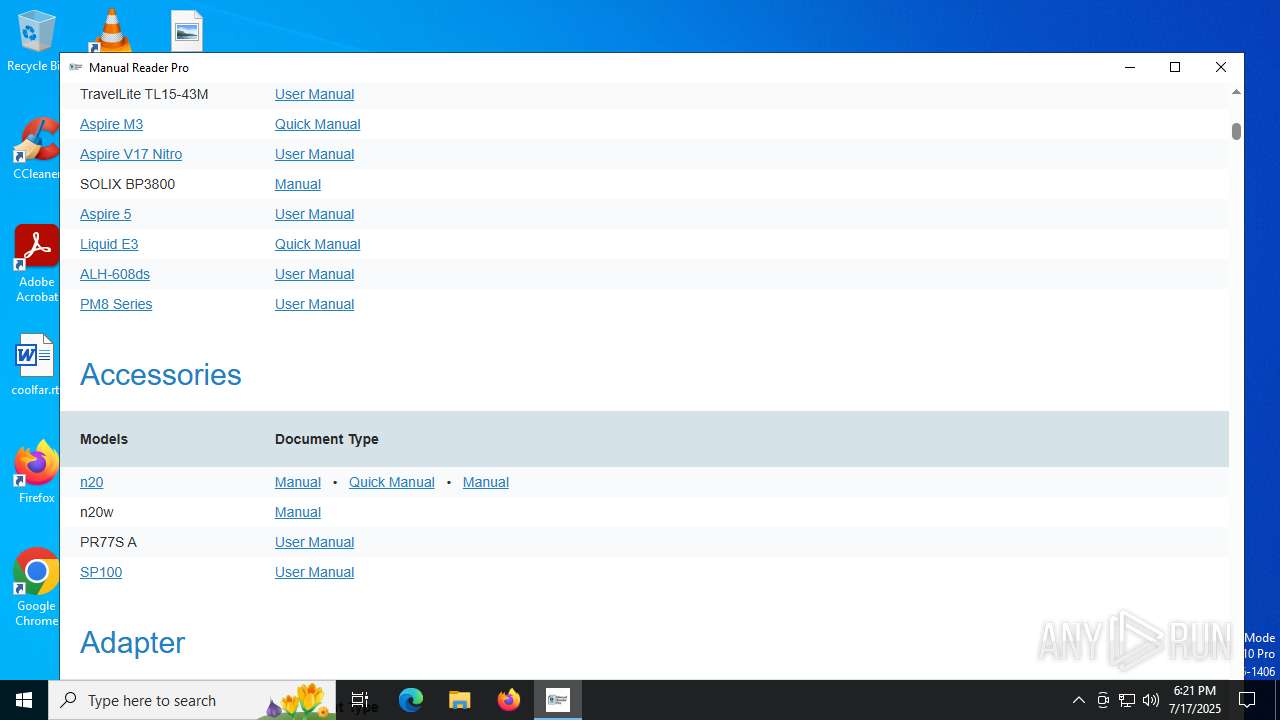Open Quick Manual for Aspire M3
This screenshot has width=1280, height=720.
click(x=317, y=124)
